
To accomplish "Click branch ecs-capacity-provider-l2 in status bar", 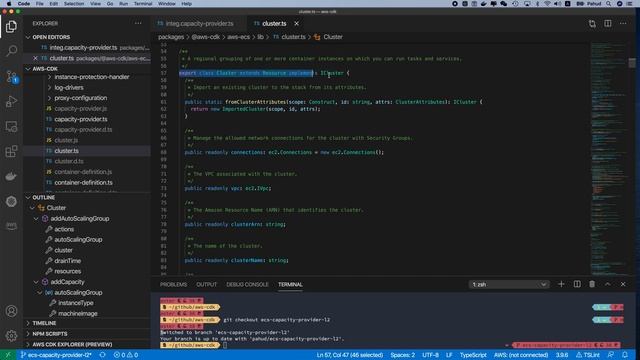I will pyautogui.click(x=56, y=355).
